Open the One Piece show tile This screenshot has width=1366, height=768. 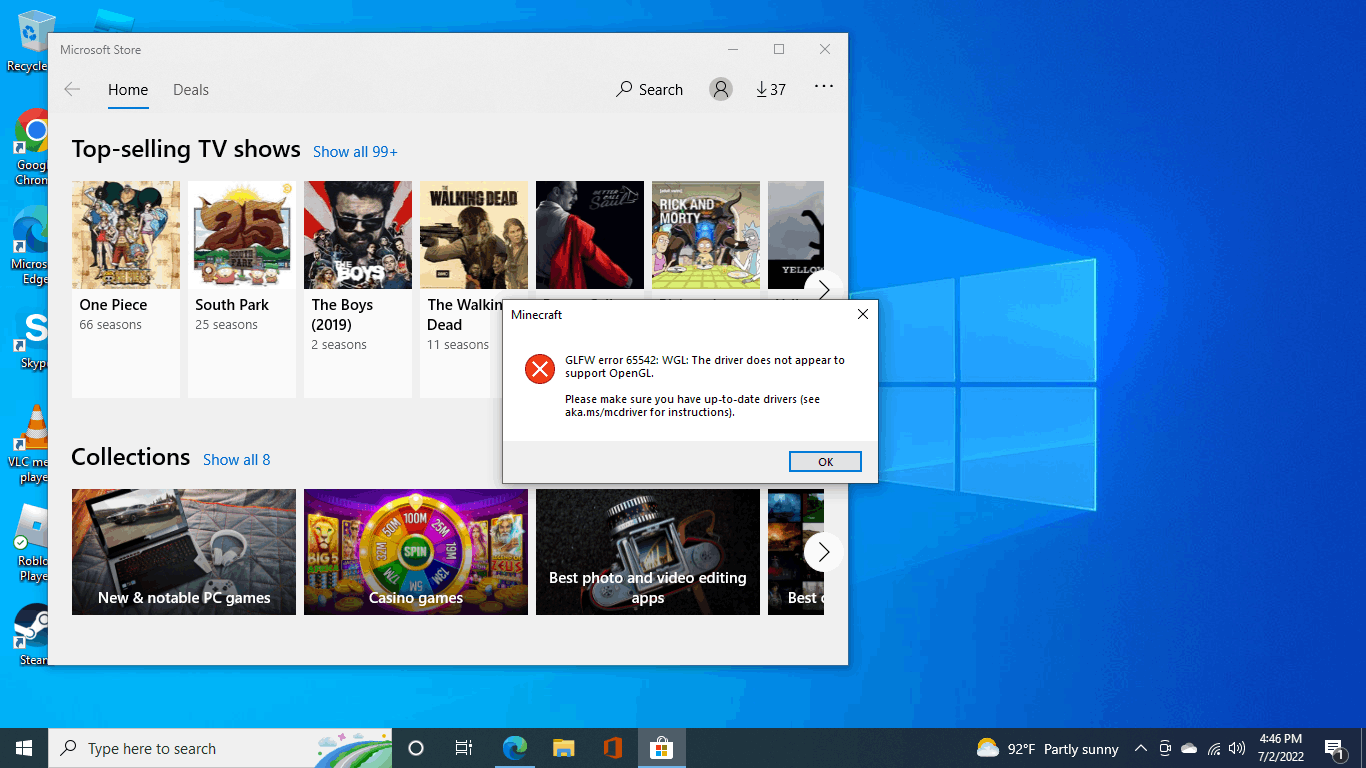pyautogui.click(x=126, y=289)
